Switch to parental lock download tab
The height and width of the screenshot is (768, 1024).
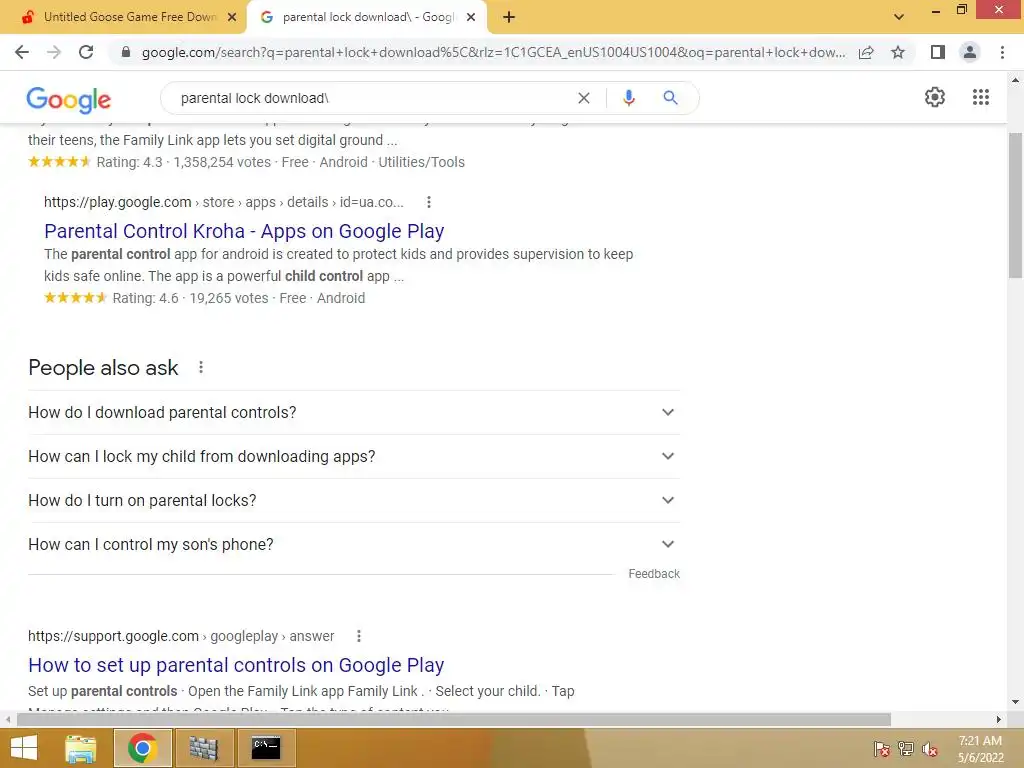[x=368, y=18]
